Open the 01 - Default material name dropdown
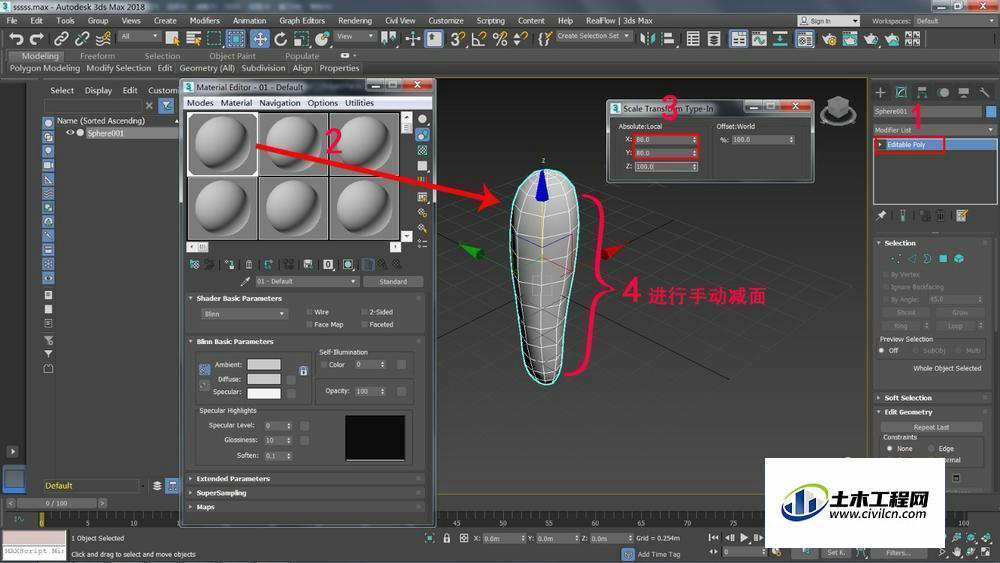1000x563 pixels. [x=306, y=281]
